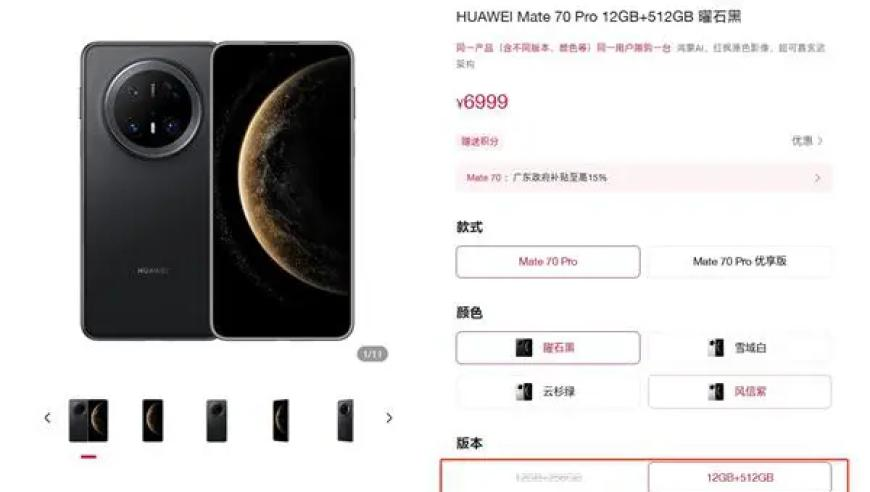Viewport: 870px width, 492px height.
Task: Show first thumbnail with front and back view
Action: pos(88,420)
